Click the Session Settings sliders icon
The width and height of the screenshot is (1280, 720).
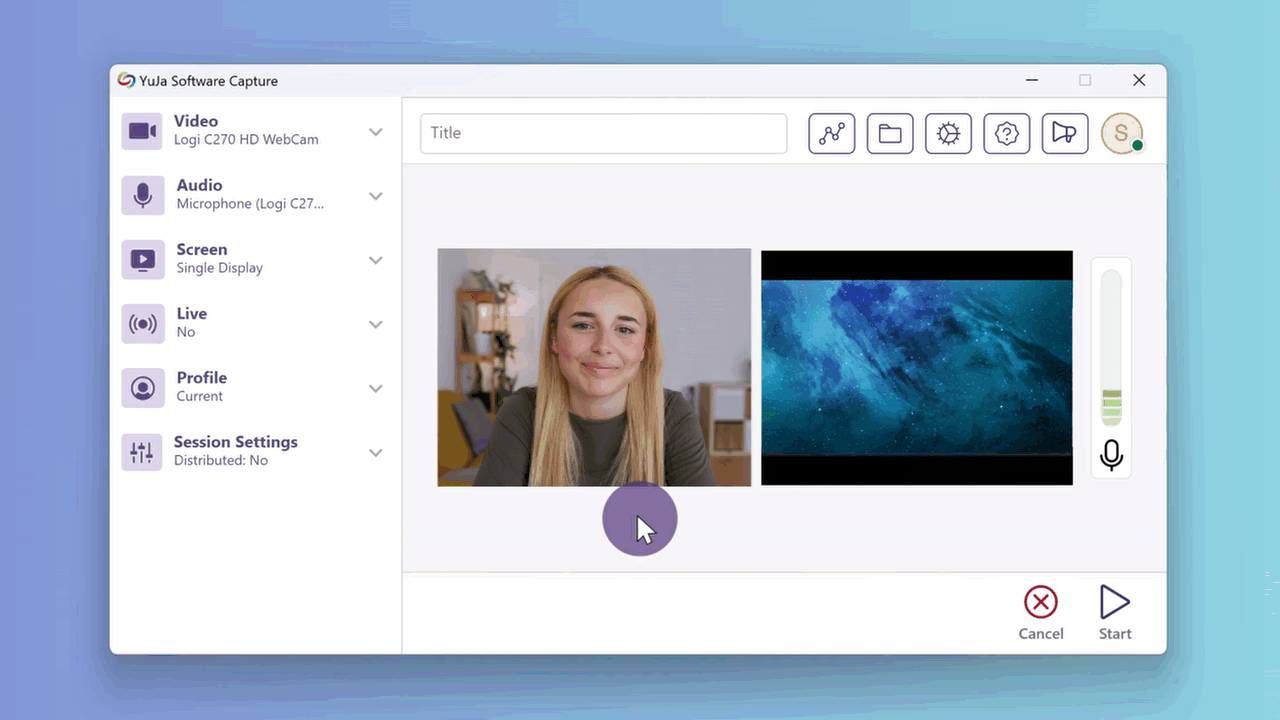click(x=142, y=452)
